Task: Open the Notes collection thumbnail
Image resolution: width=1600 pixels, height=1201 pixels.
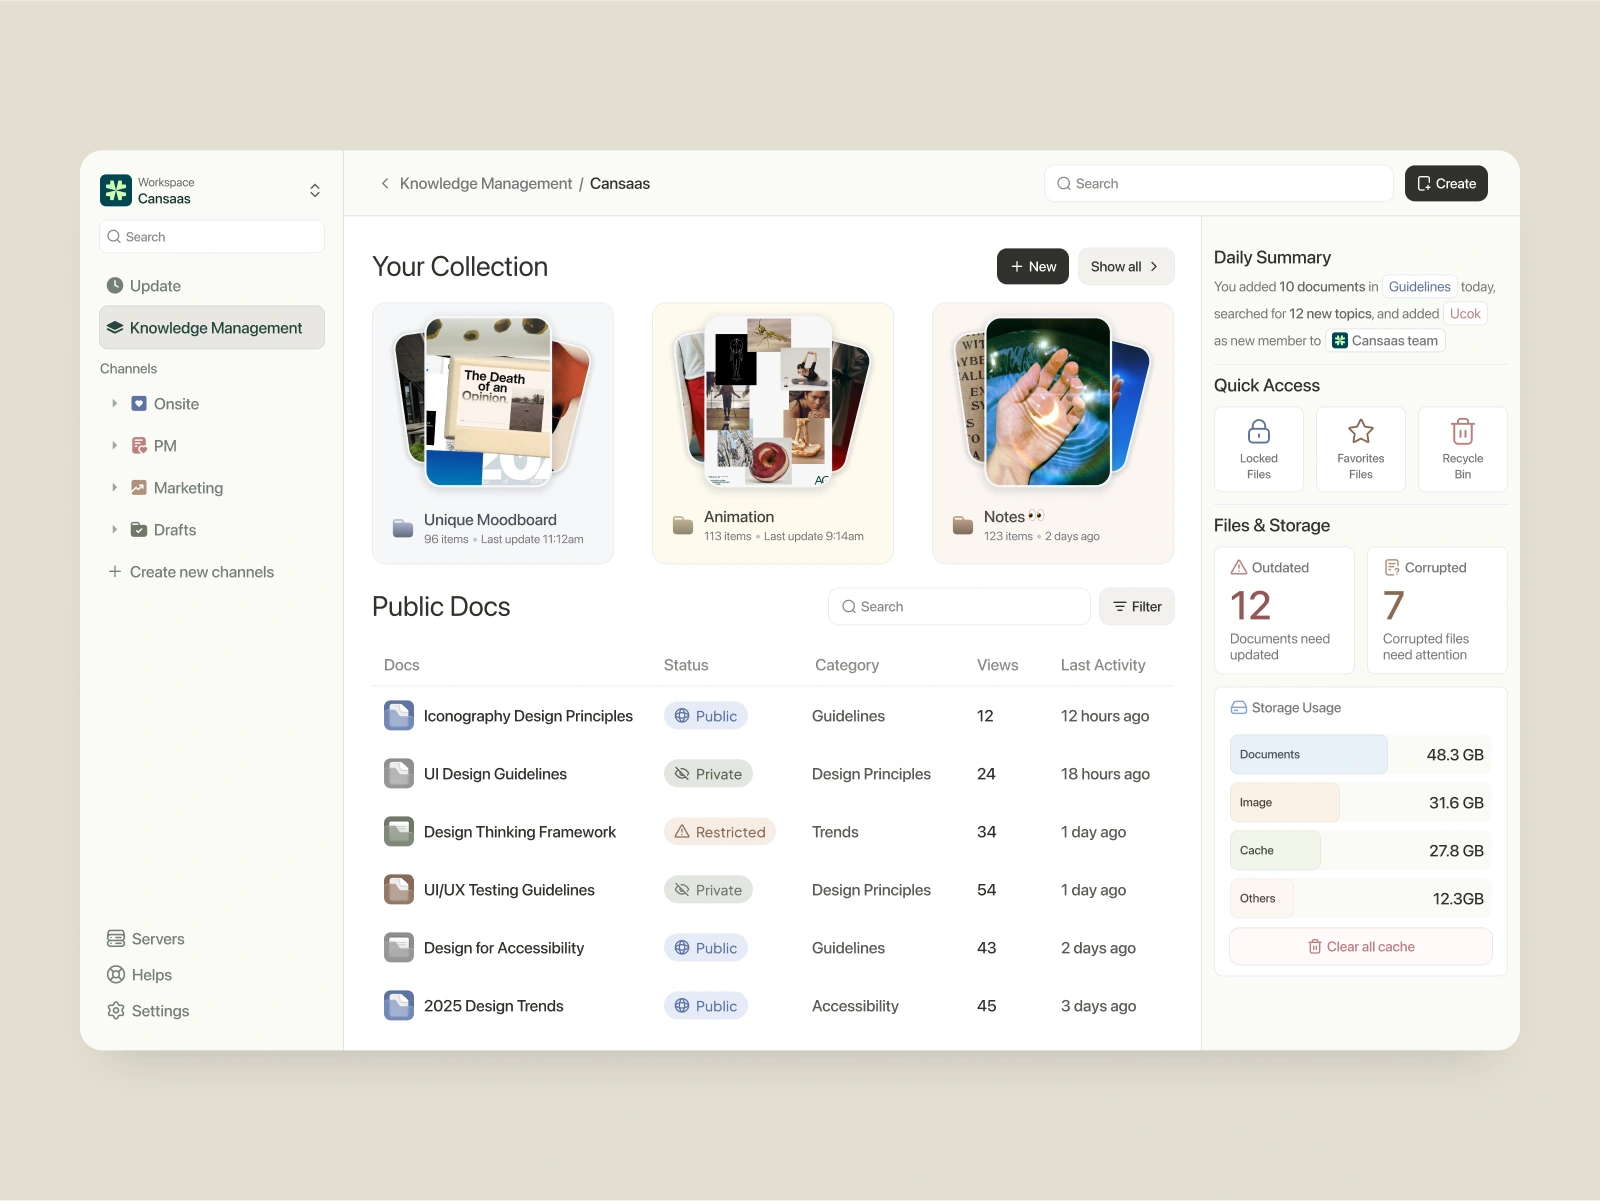Action: (x=1053, y=402)
